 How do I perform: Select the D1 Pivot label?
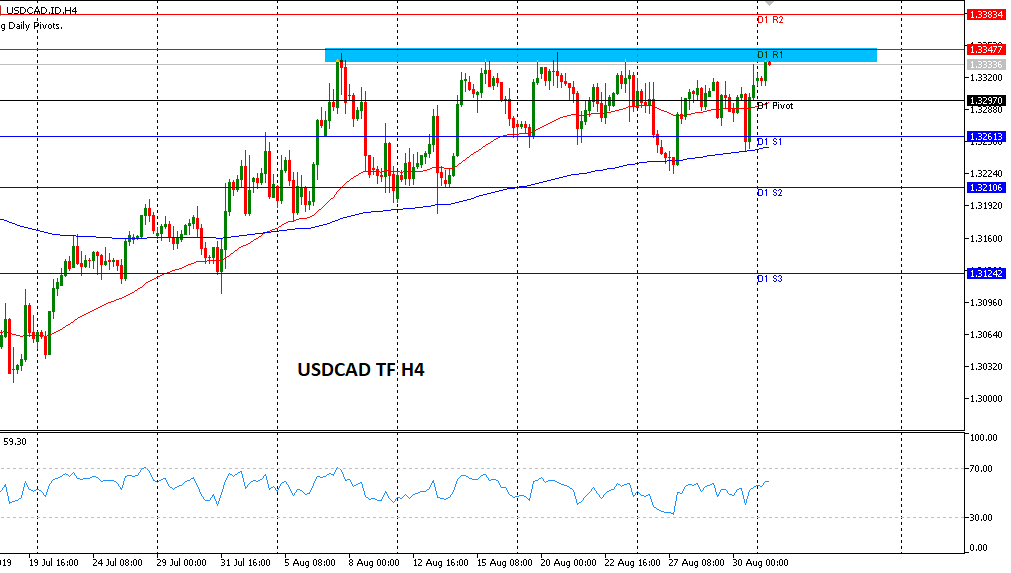click(x=775, y=106)
